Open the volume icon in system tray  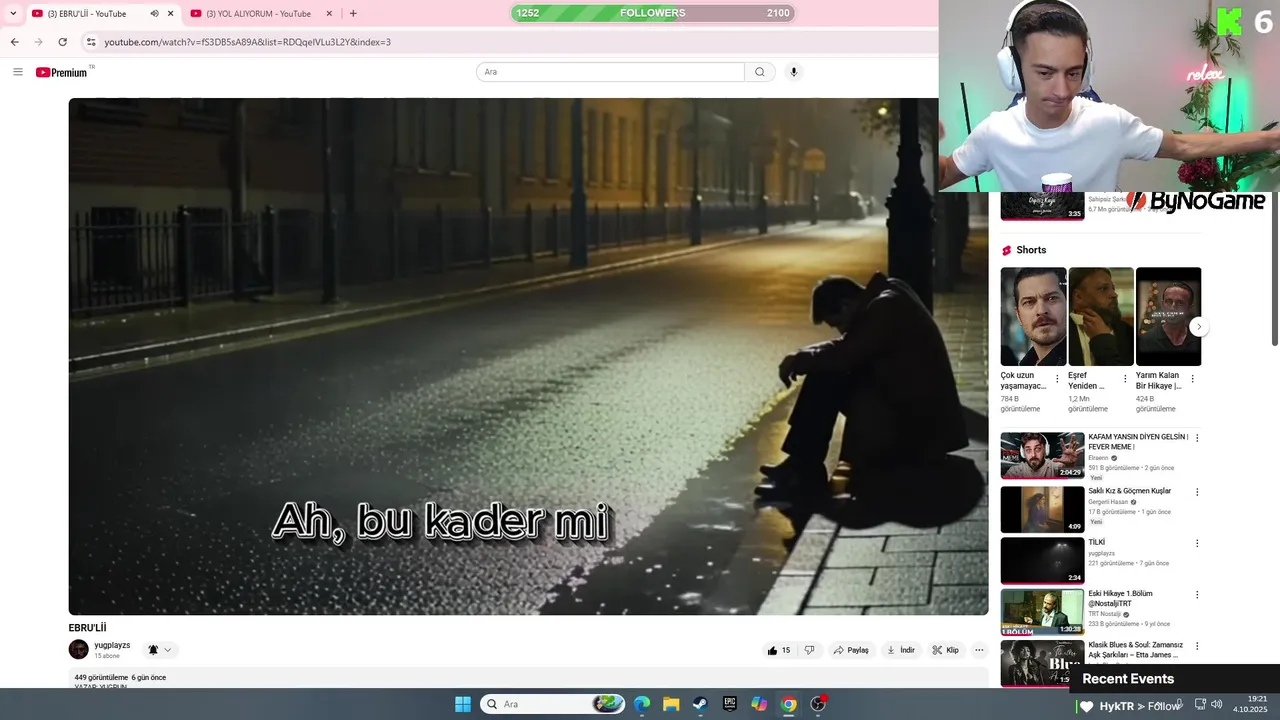[x=1216, y=704]
